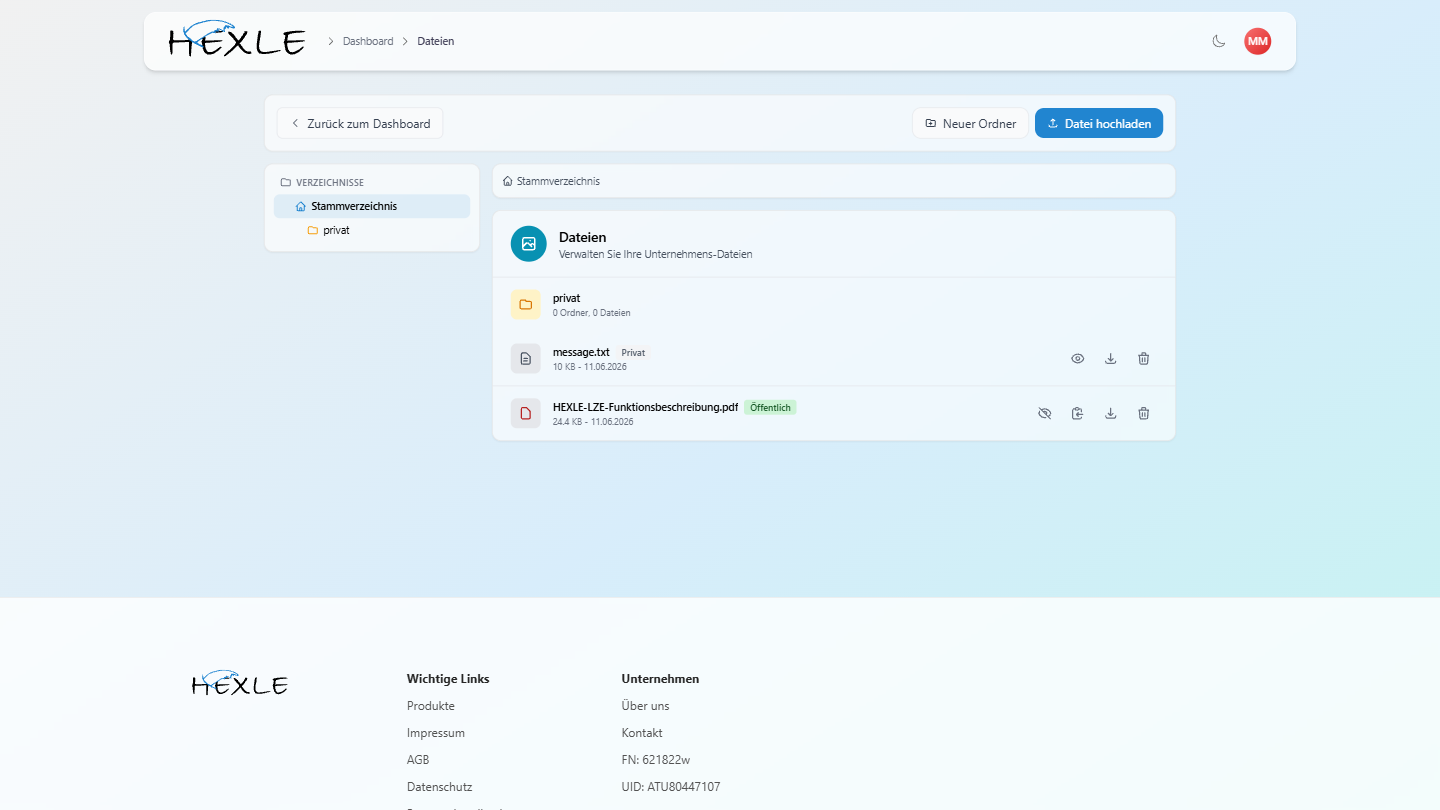Click the VERZEICHNISSE sidebar heading
This screenshot has height=810, width=1440.
click(330, 183)
